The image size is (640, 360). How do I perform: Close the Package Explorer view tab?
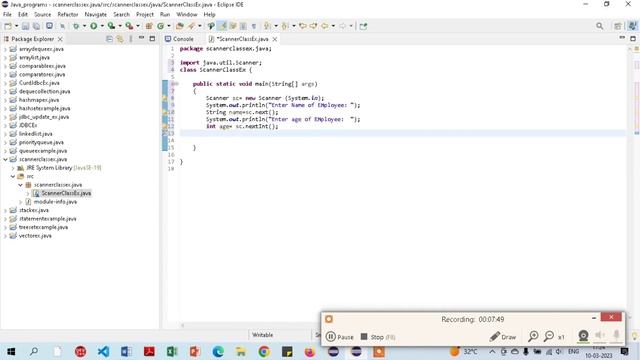pos(60,39)
